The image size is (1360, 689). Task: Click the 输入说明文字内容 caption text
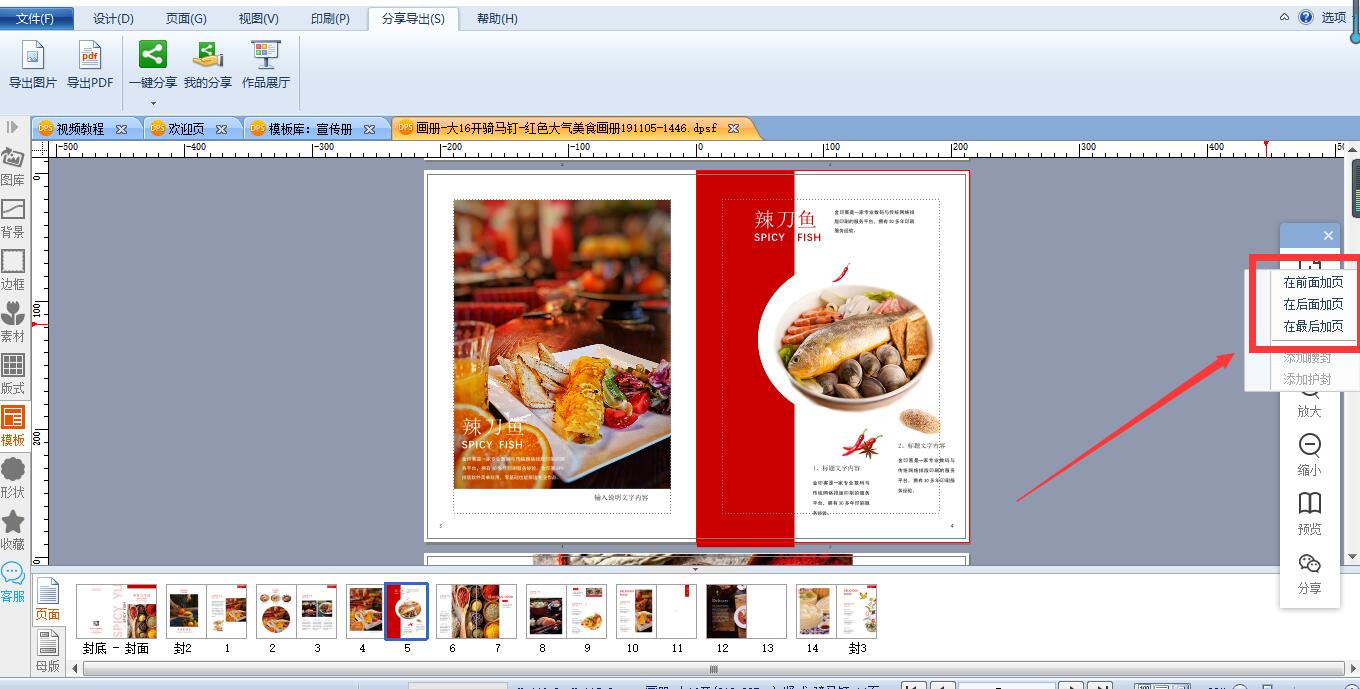[x=621, y=497]
